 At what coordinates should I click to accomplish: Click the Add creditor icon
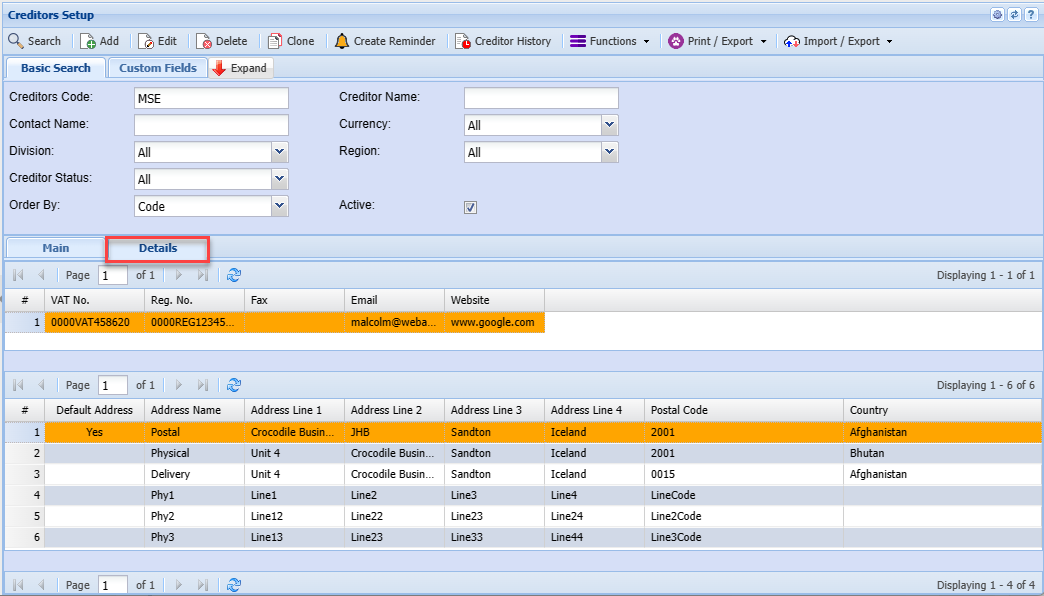click(88, 41)
